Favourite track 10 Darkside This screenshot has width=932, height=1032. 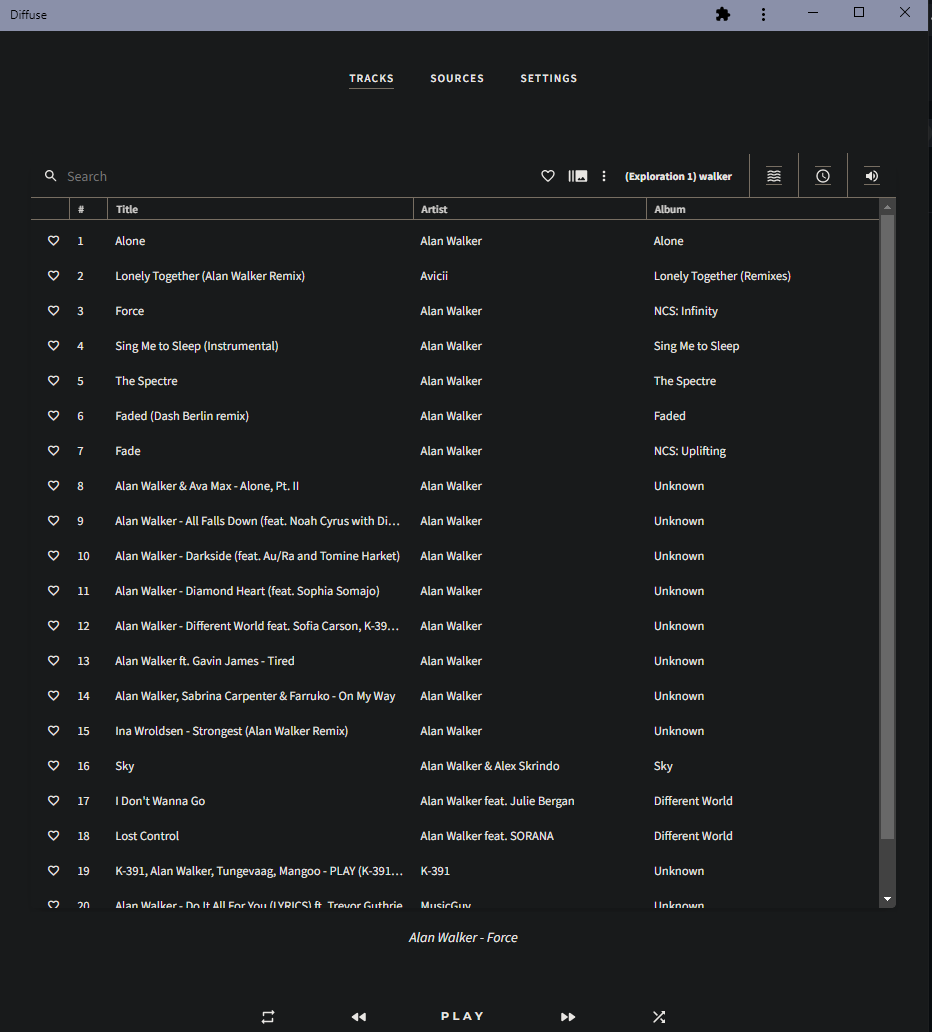pyautogui.click(x=53, y=555)
